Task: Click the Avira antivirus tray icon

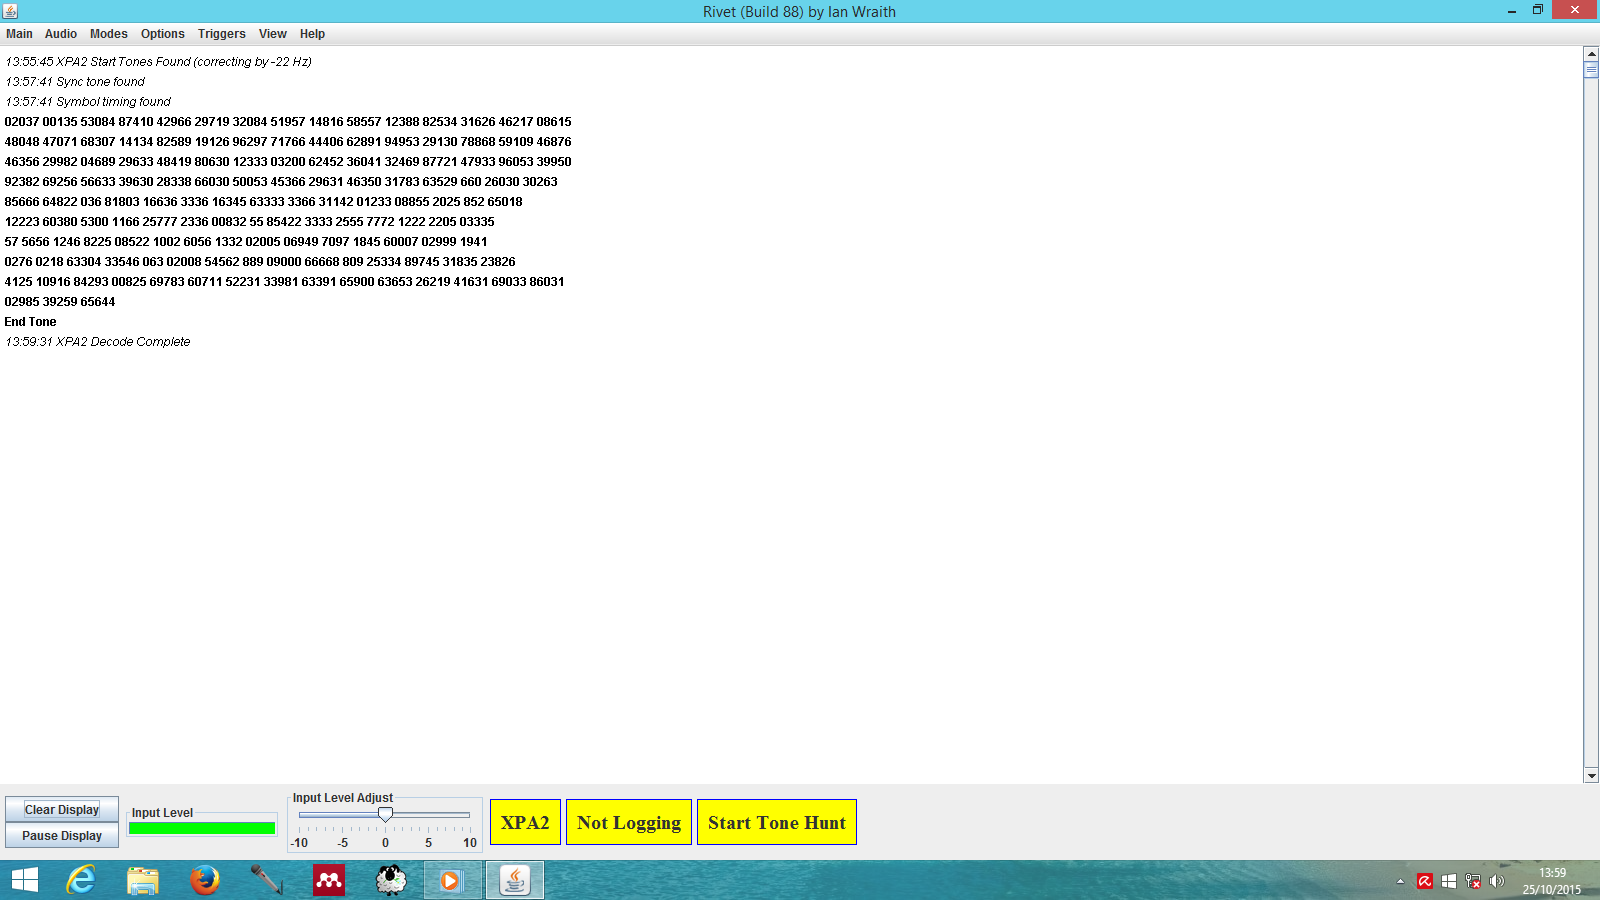Action: [x=1425, y=881]
